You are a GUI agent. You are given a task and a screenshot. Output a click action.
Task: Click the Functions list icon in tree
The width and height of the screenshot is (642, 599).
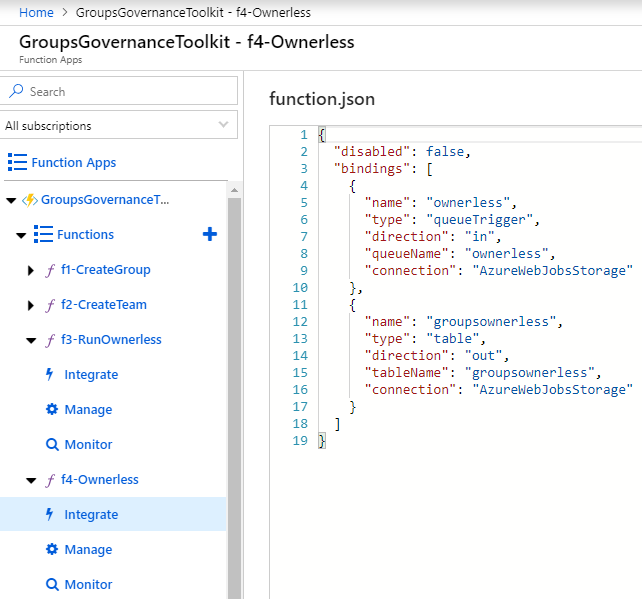[42, 234]
